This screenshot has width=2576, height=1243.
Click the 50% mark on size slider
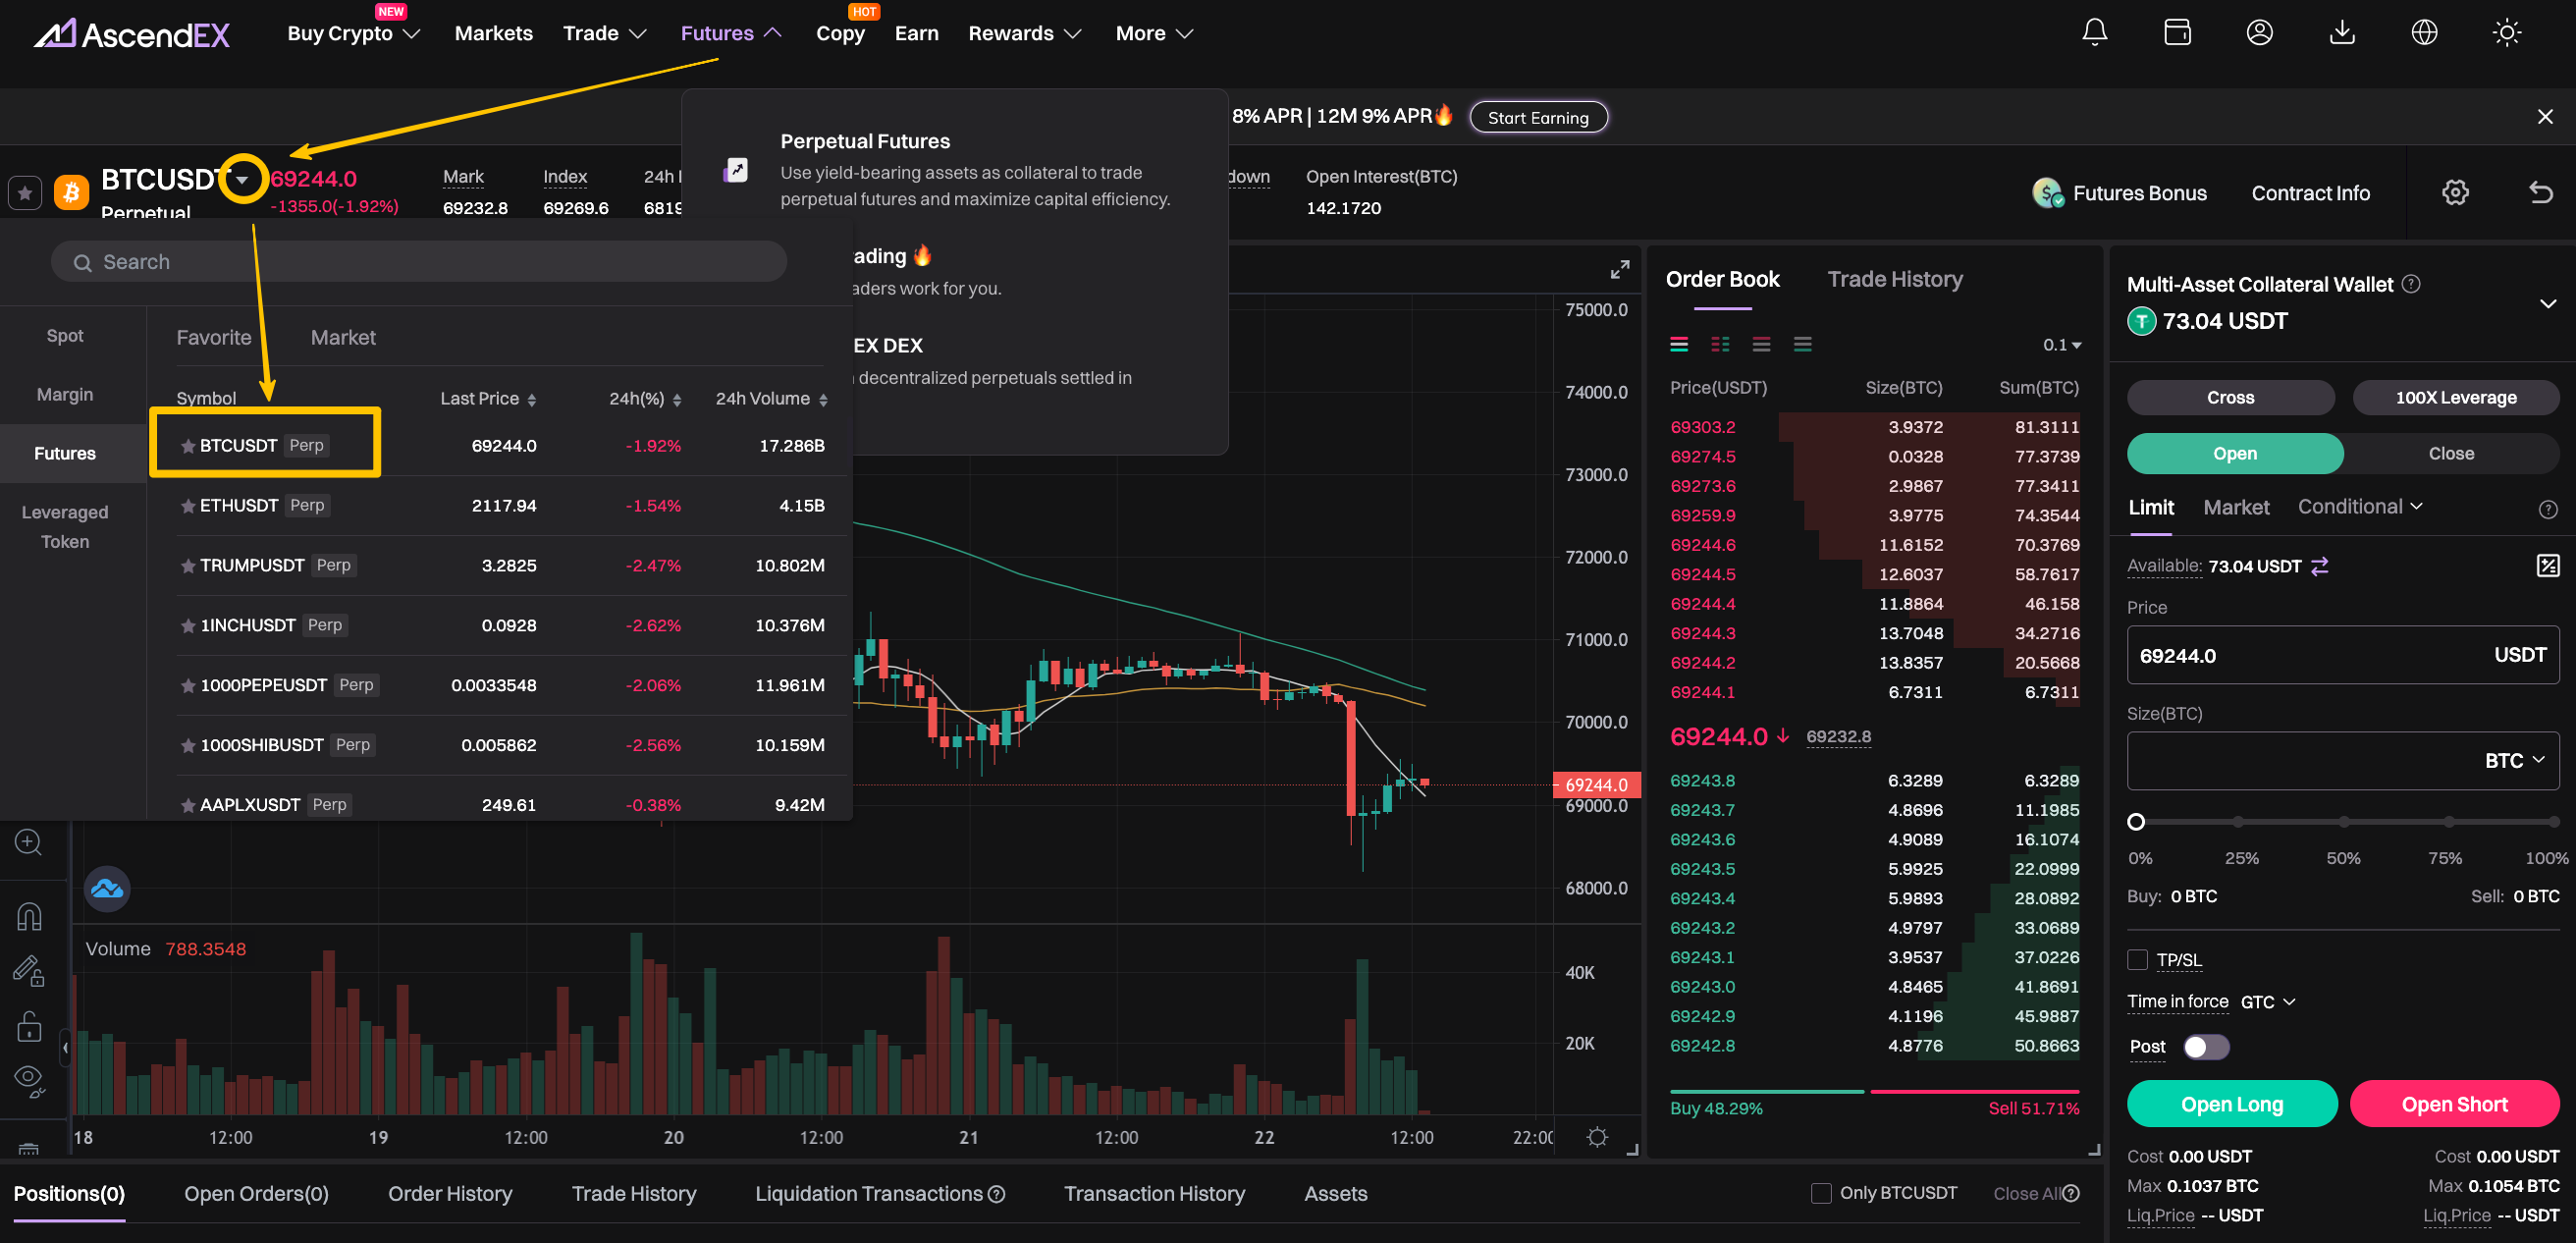coord(2342,822)
